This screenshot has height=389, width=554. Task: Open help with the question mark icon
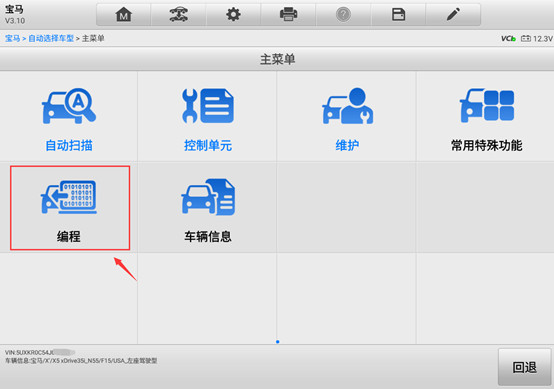(343, 15)
